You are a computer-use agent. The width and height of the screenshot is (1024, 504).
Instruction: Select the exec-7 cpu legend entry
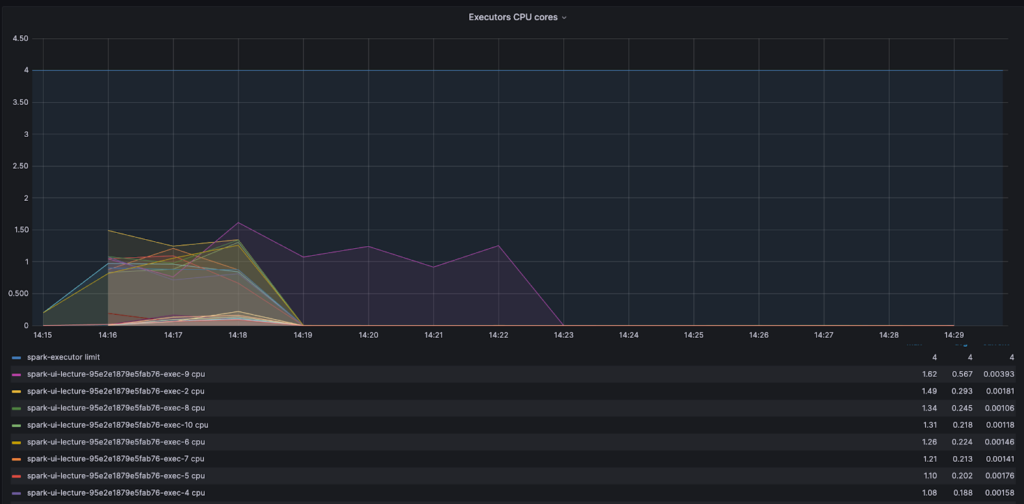coord(116,459)
